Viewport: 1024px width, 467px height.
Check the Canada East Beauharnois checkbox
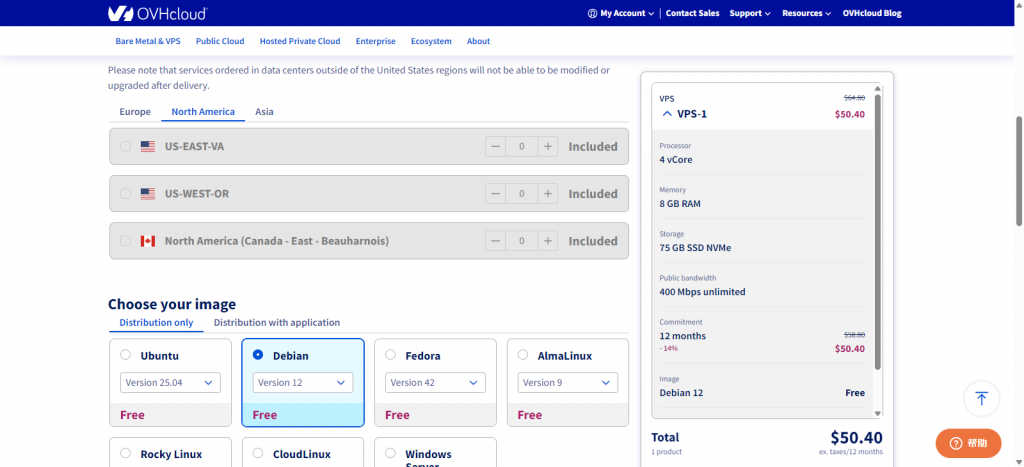click(x=125, y=241)
